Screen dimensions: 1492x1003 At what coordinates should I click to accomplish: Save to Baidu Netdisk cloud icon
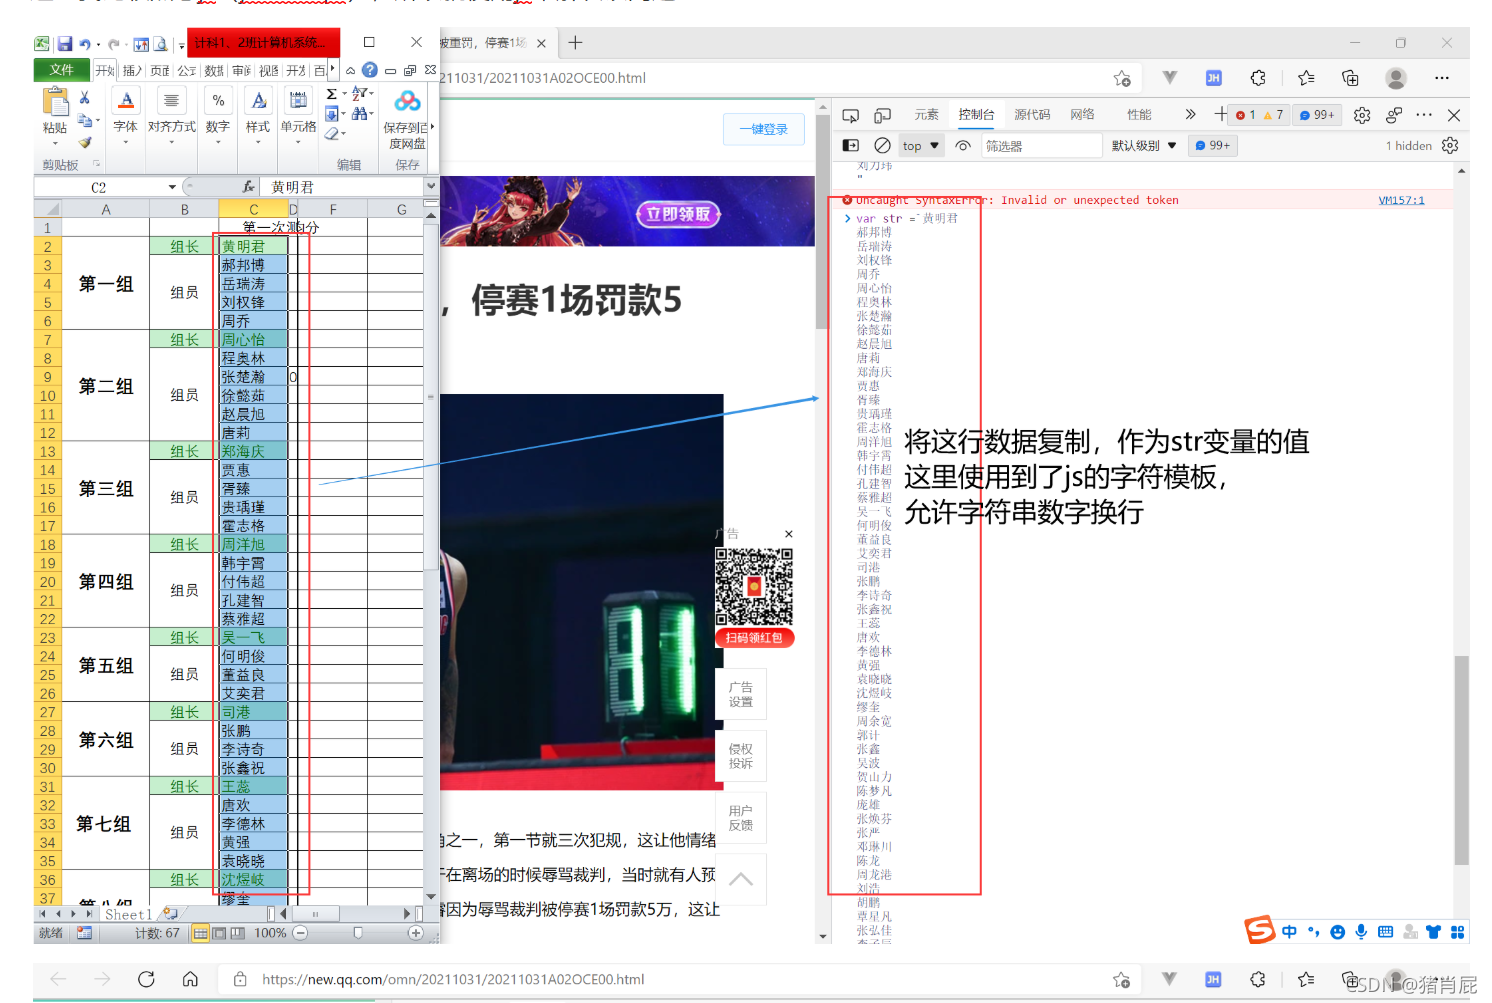tap(407, 101)
